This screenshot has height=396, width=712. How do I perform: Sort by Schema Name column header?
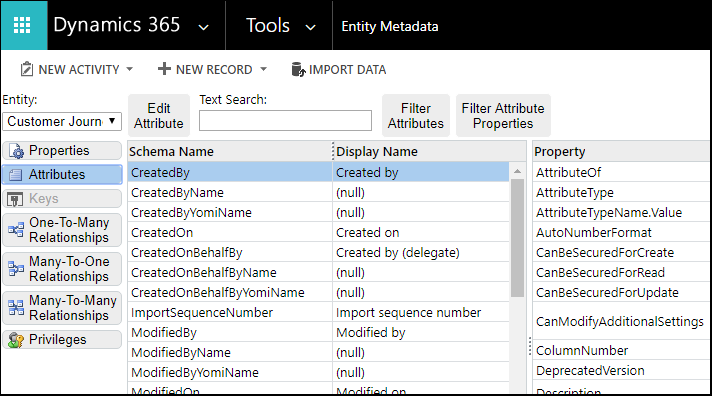(x=230, y=151)
